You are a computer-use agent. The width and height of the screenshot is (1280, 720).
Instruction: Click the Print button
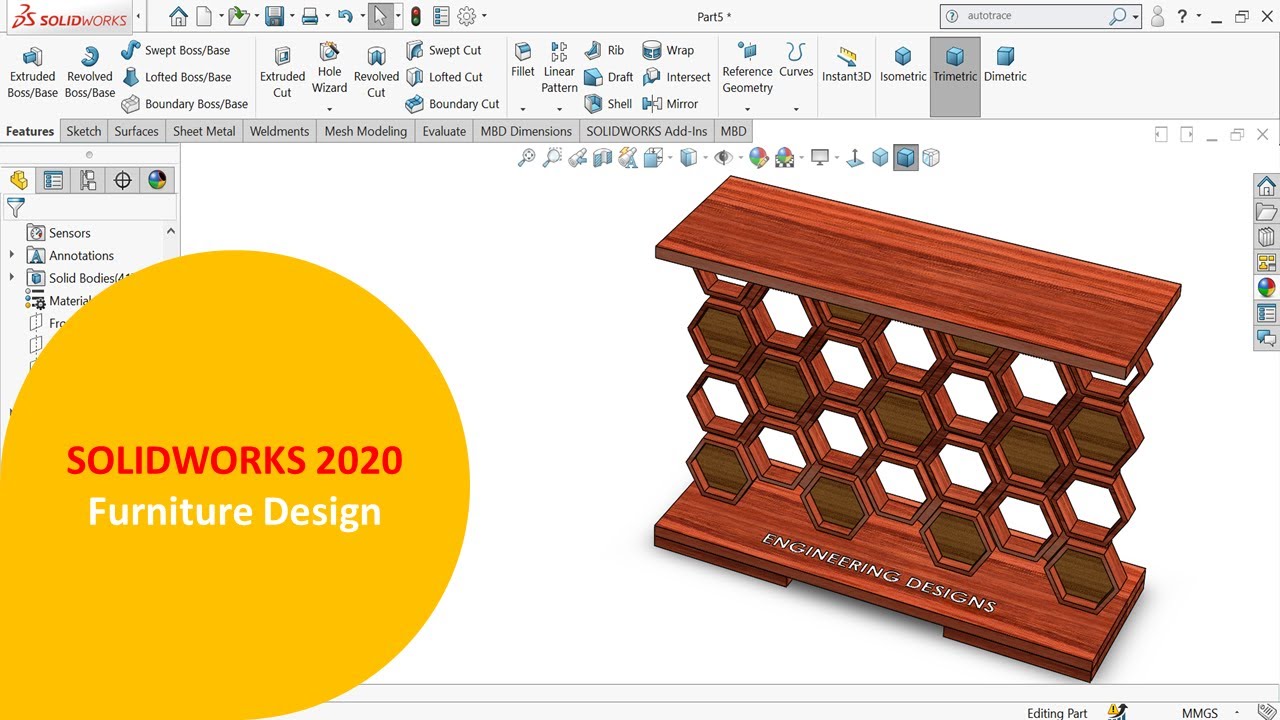[x=310, y=16]
